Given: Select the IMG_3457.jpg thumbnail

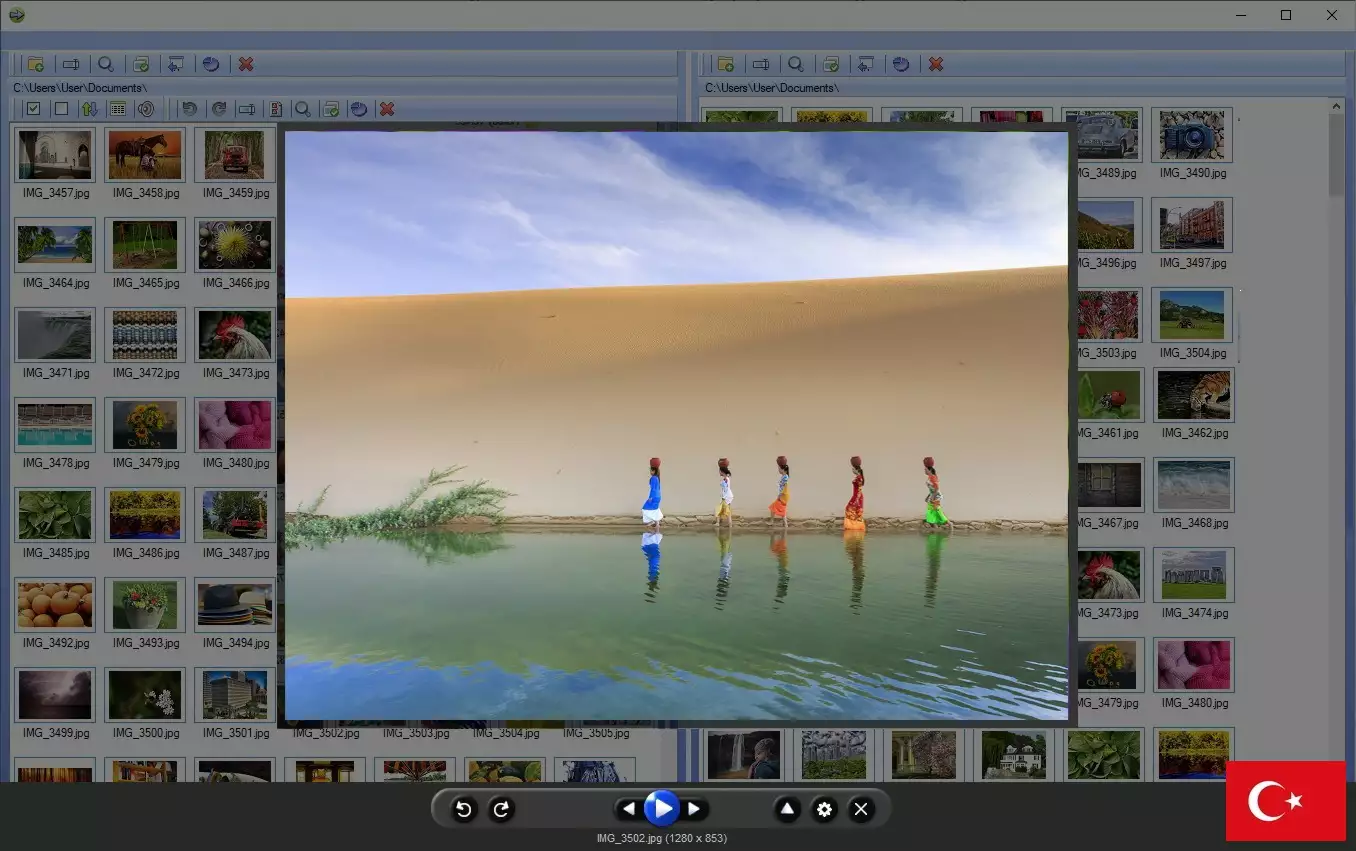Looking at the screenshot, I should point(55,155).
